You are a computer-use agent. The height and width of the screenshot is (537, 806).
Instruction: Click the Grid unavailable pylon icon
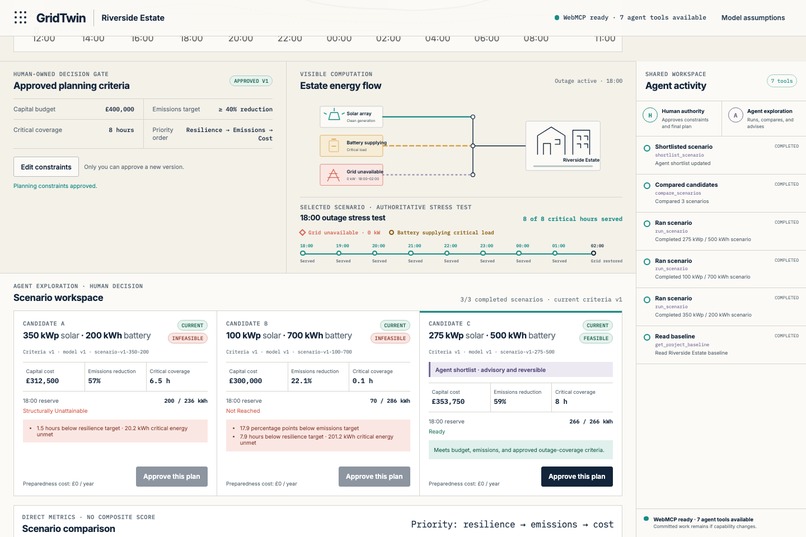point(334,175)
